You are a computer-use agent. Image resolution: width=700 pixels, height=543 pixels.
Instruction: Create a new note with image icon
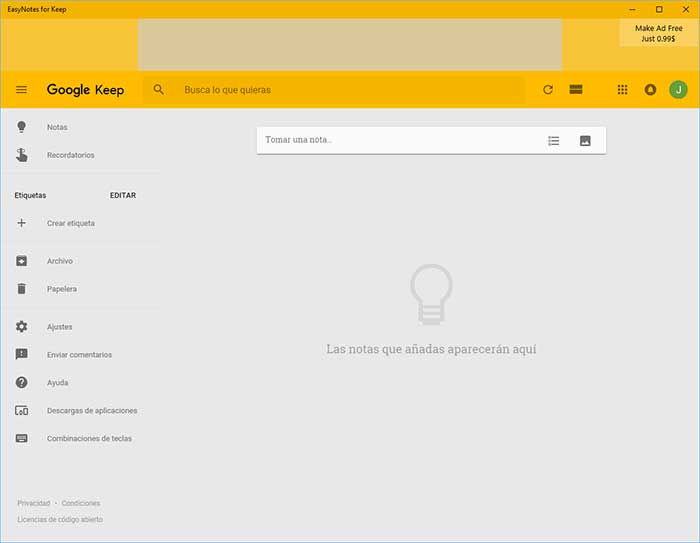click(x=585, y=141)
